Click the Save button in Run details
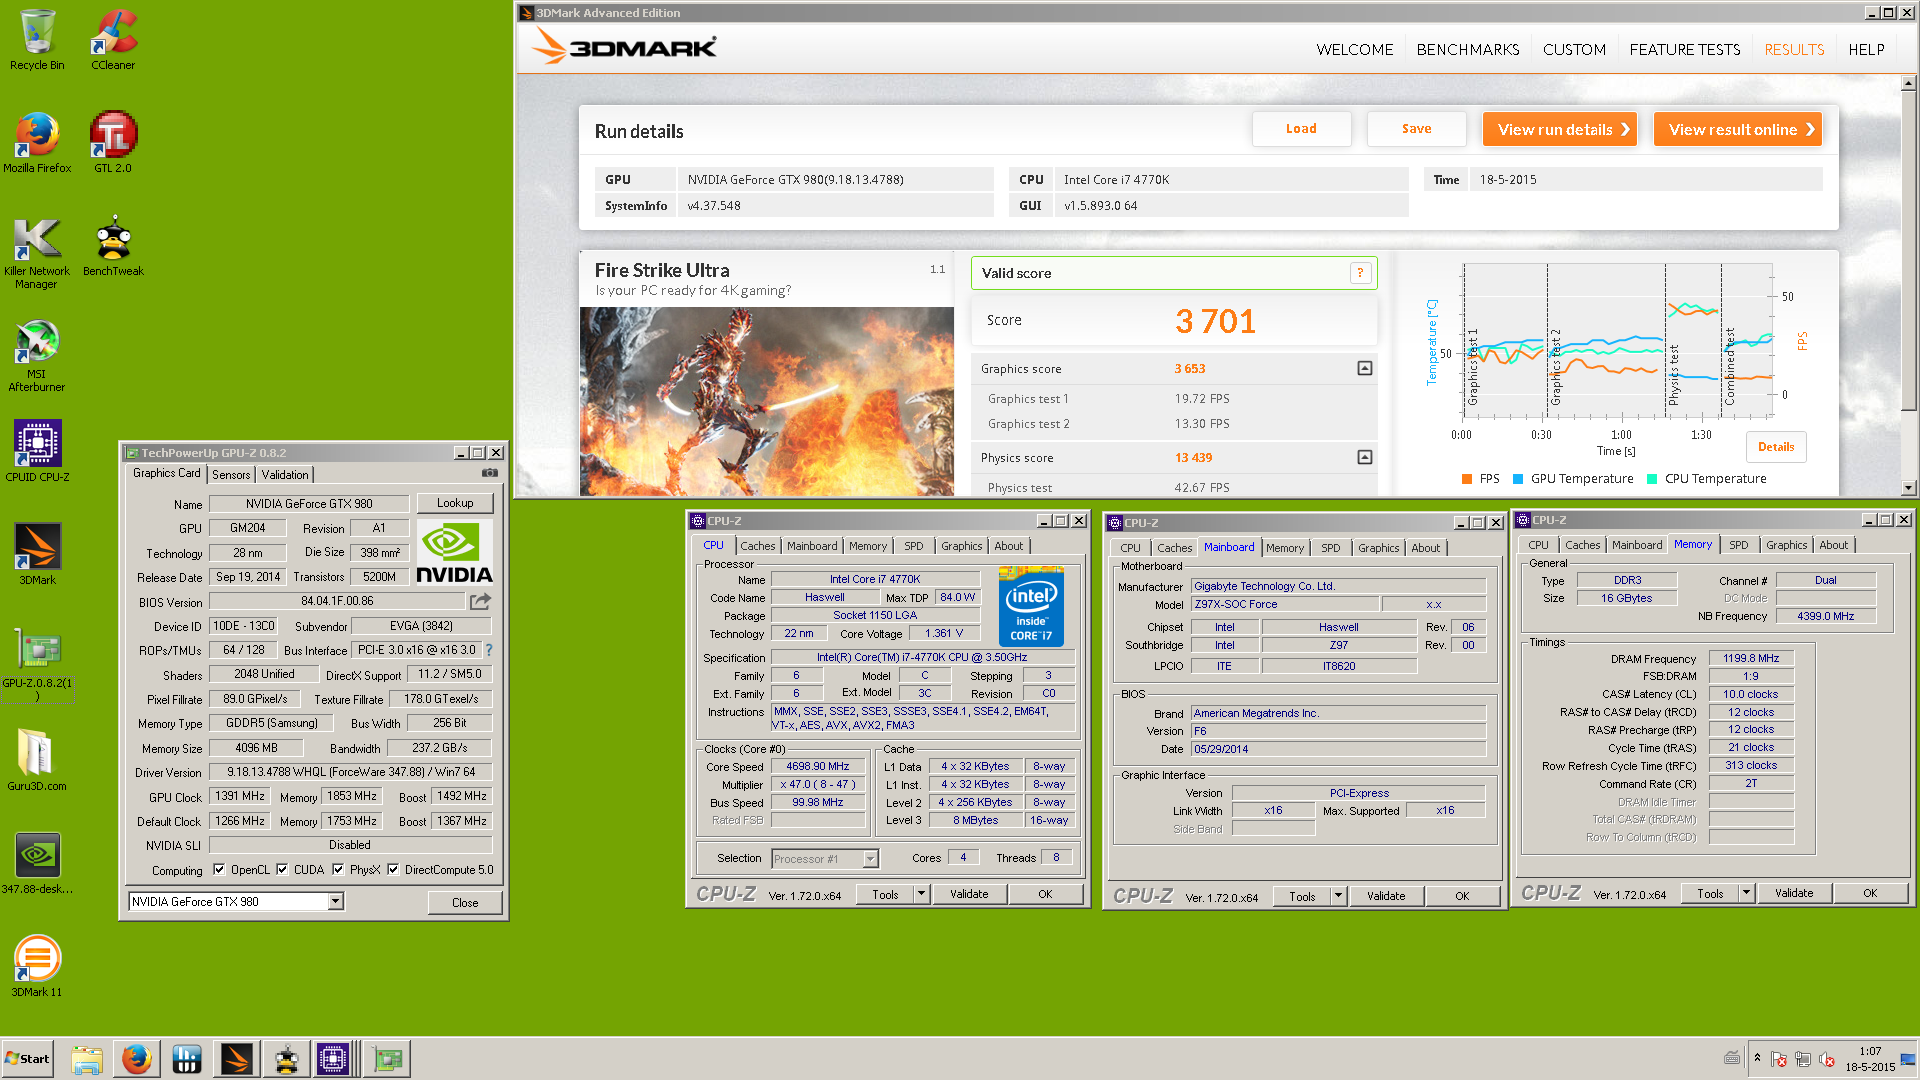1920x1080 pixels. point(1416,129)
